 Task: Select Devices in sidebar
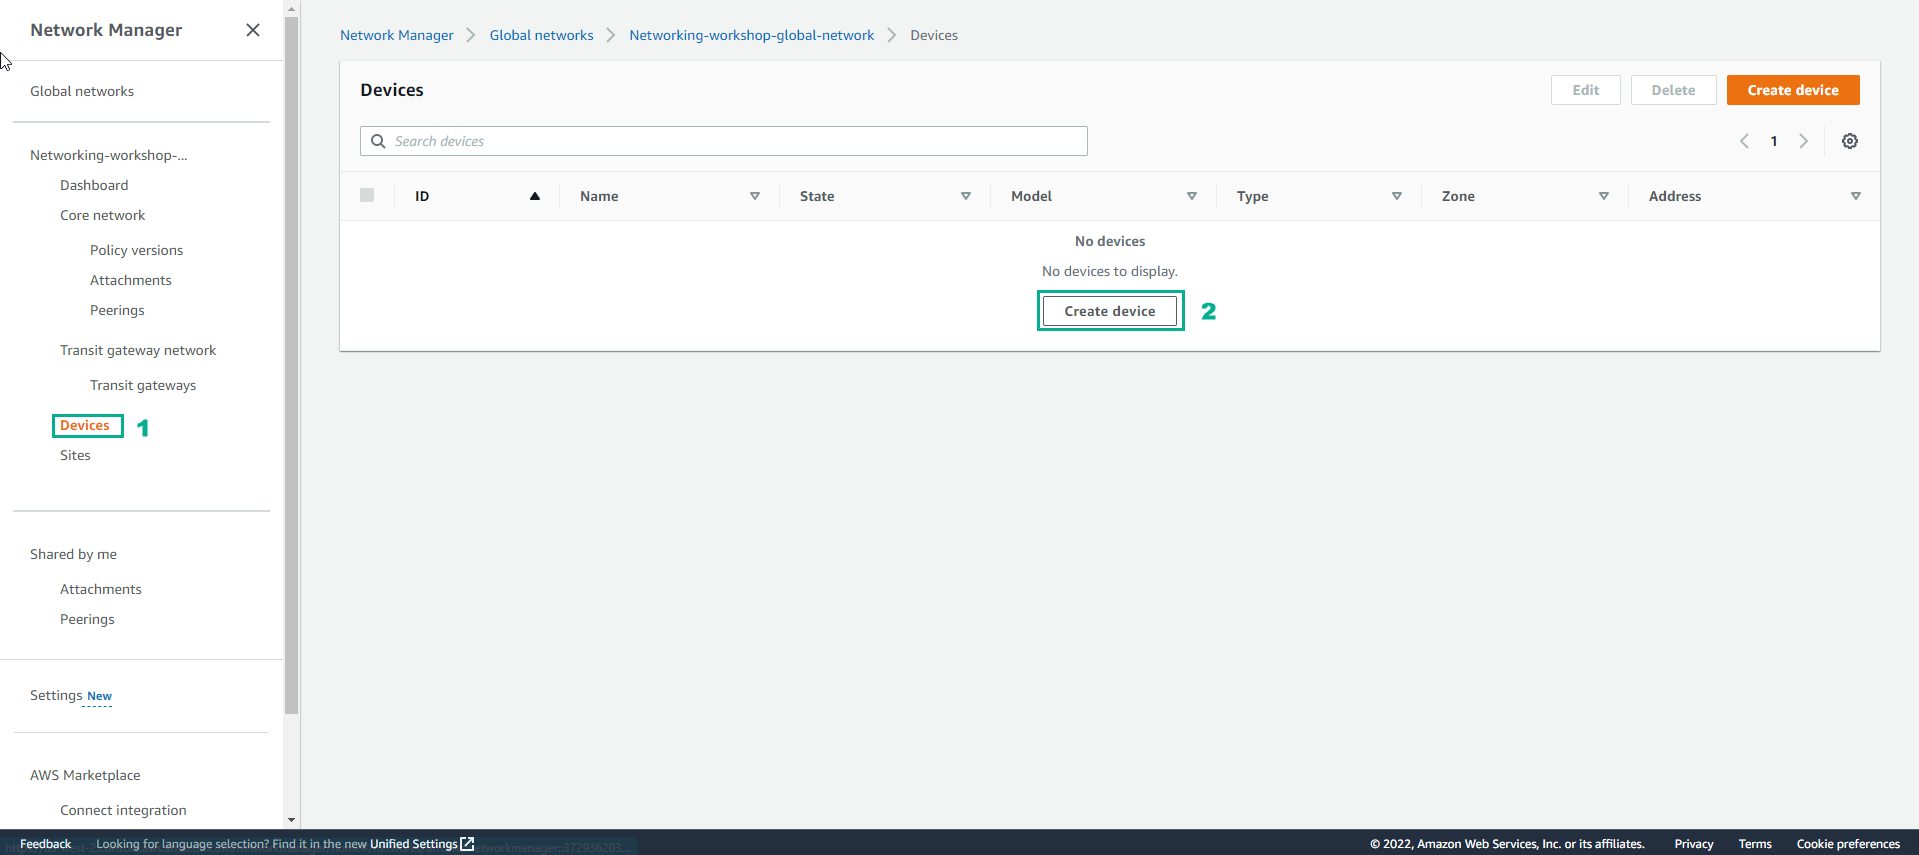(85, 425)
